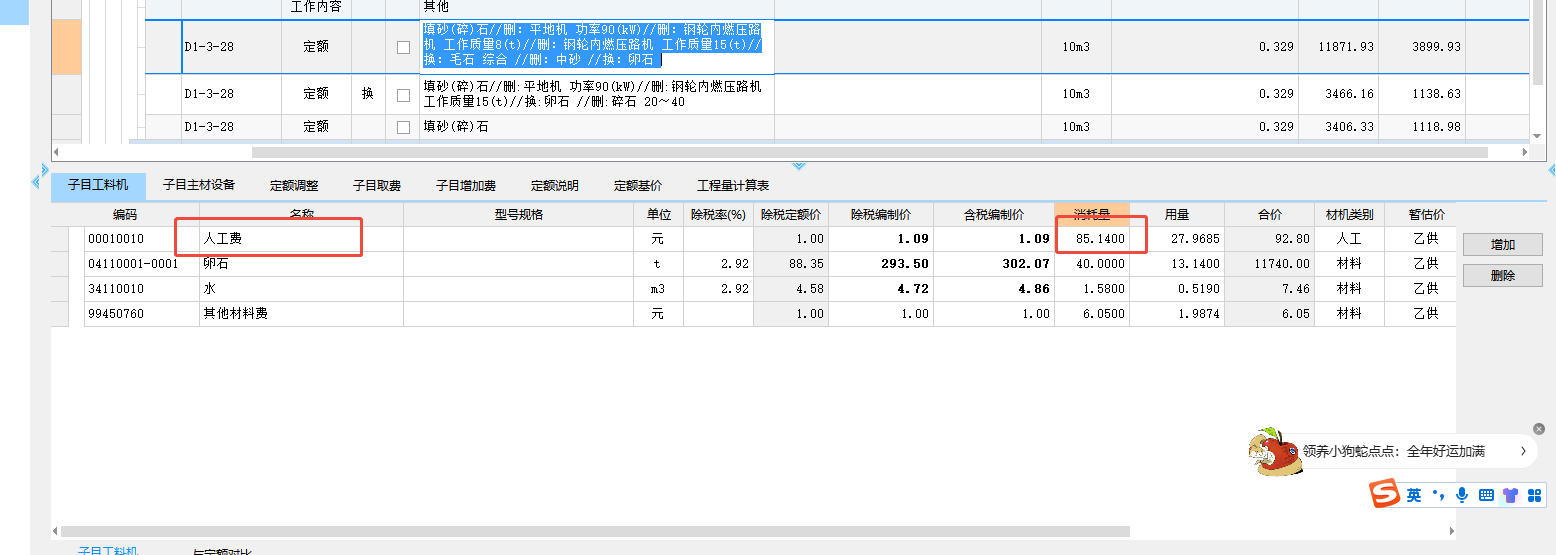Open the 子目主材设备 tab
Image resolution: width=1556 pixels, height=555 pixels.
click(199, 186)
